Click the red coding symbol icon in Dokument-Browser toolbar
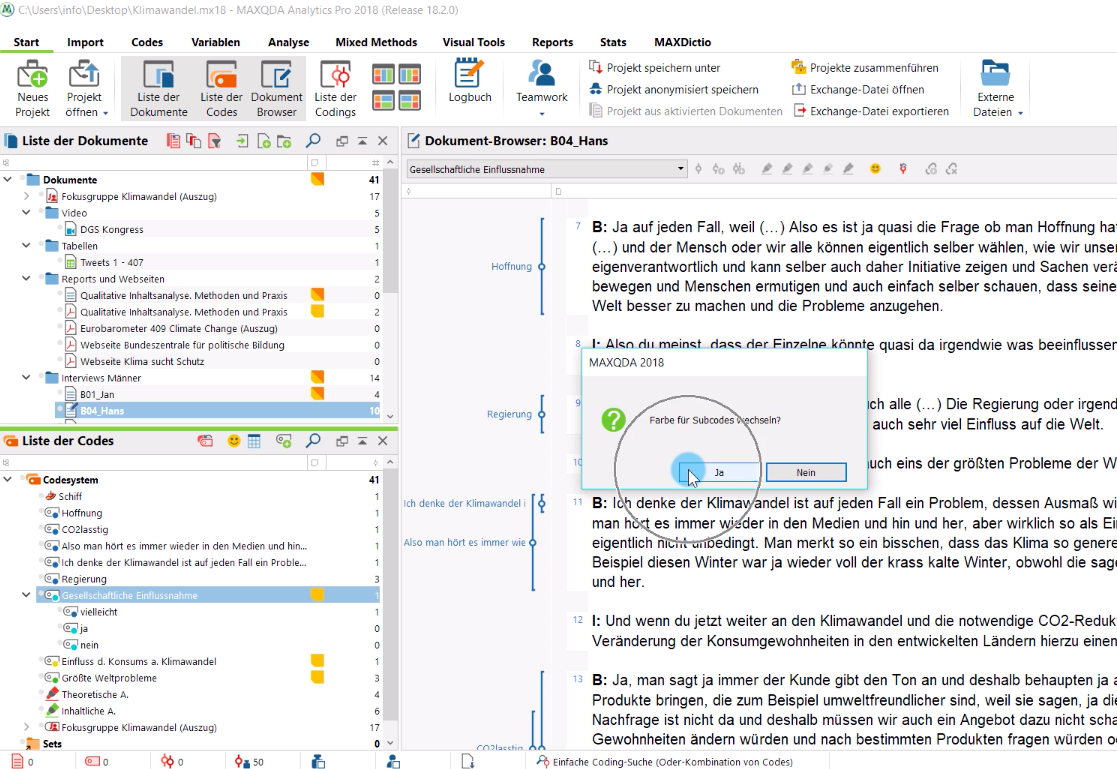Image resolution: width=1117 pixels, height=769 pixels. coord(903,169)
